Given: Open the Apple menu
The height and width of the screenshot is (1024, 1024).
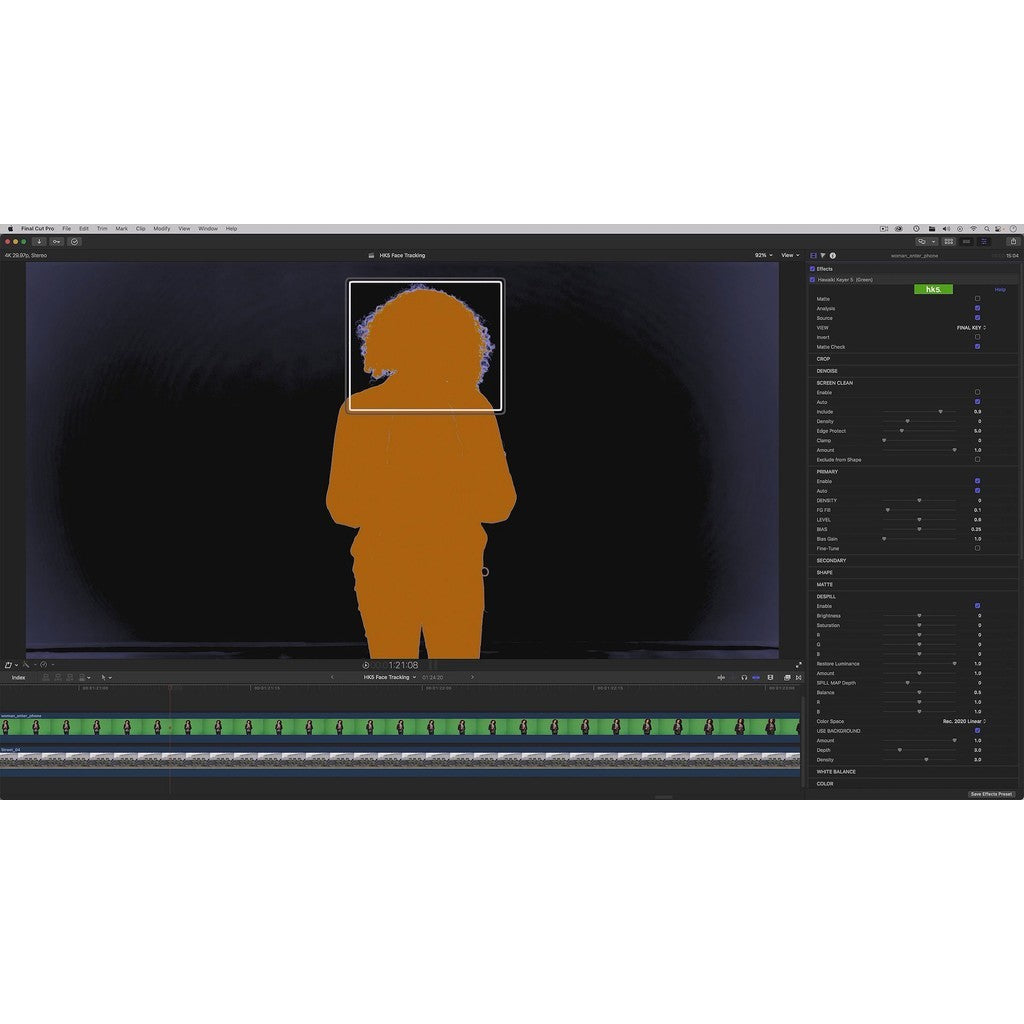Looking at the screenshot, I should click(x=10, y=229).
